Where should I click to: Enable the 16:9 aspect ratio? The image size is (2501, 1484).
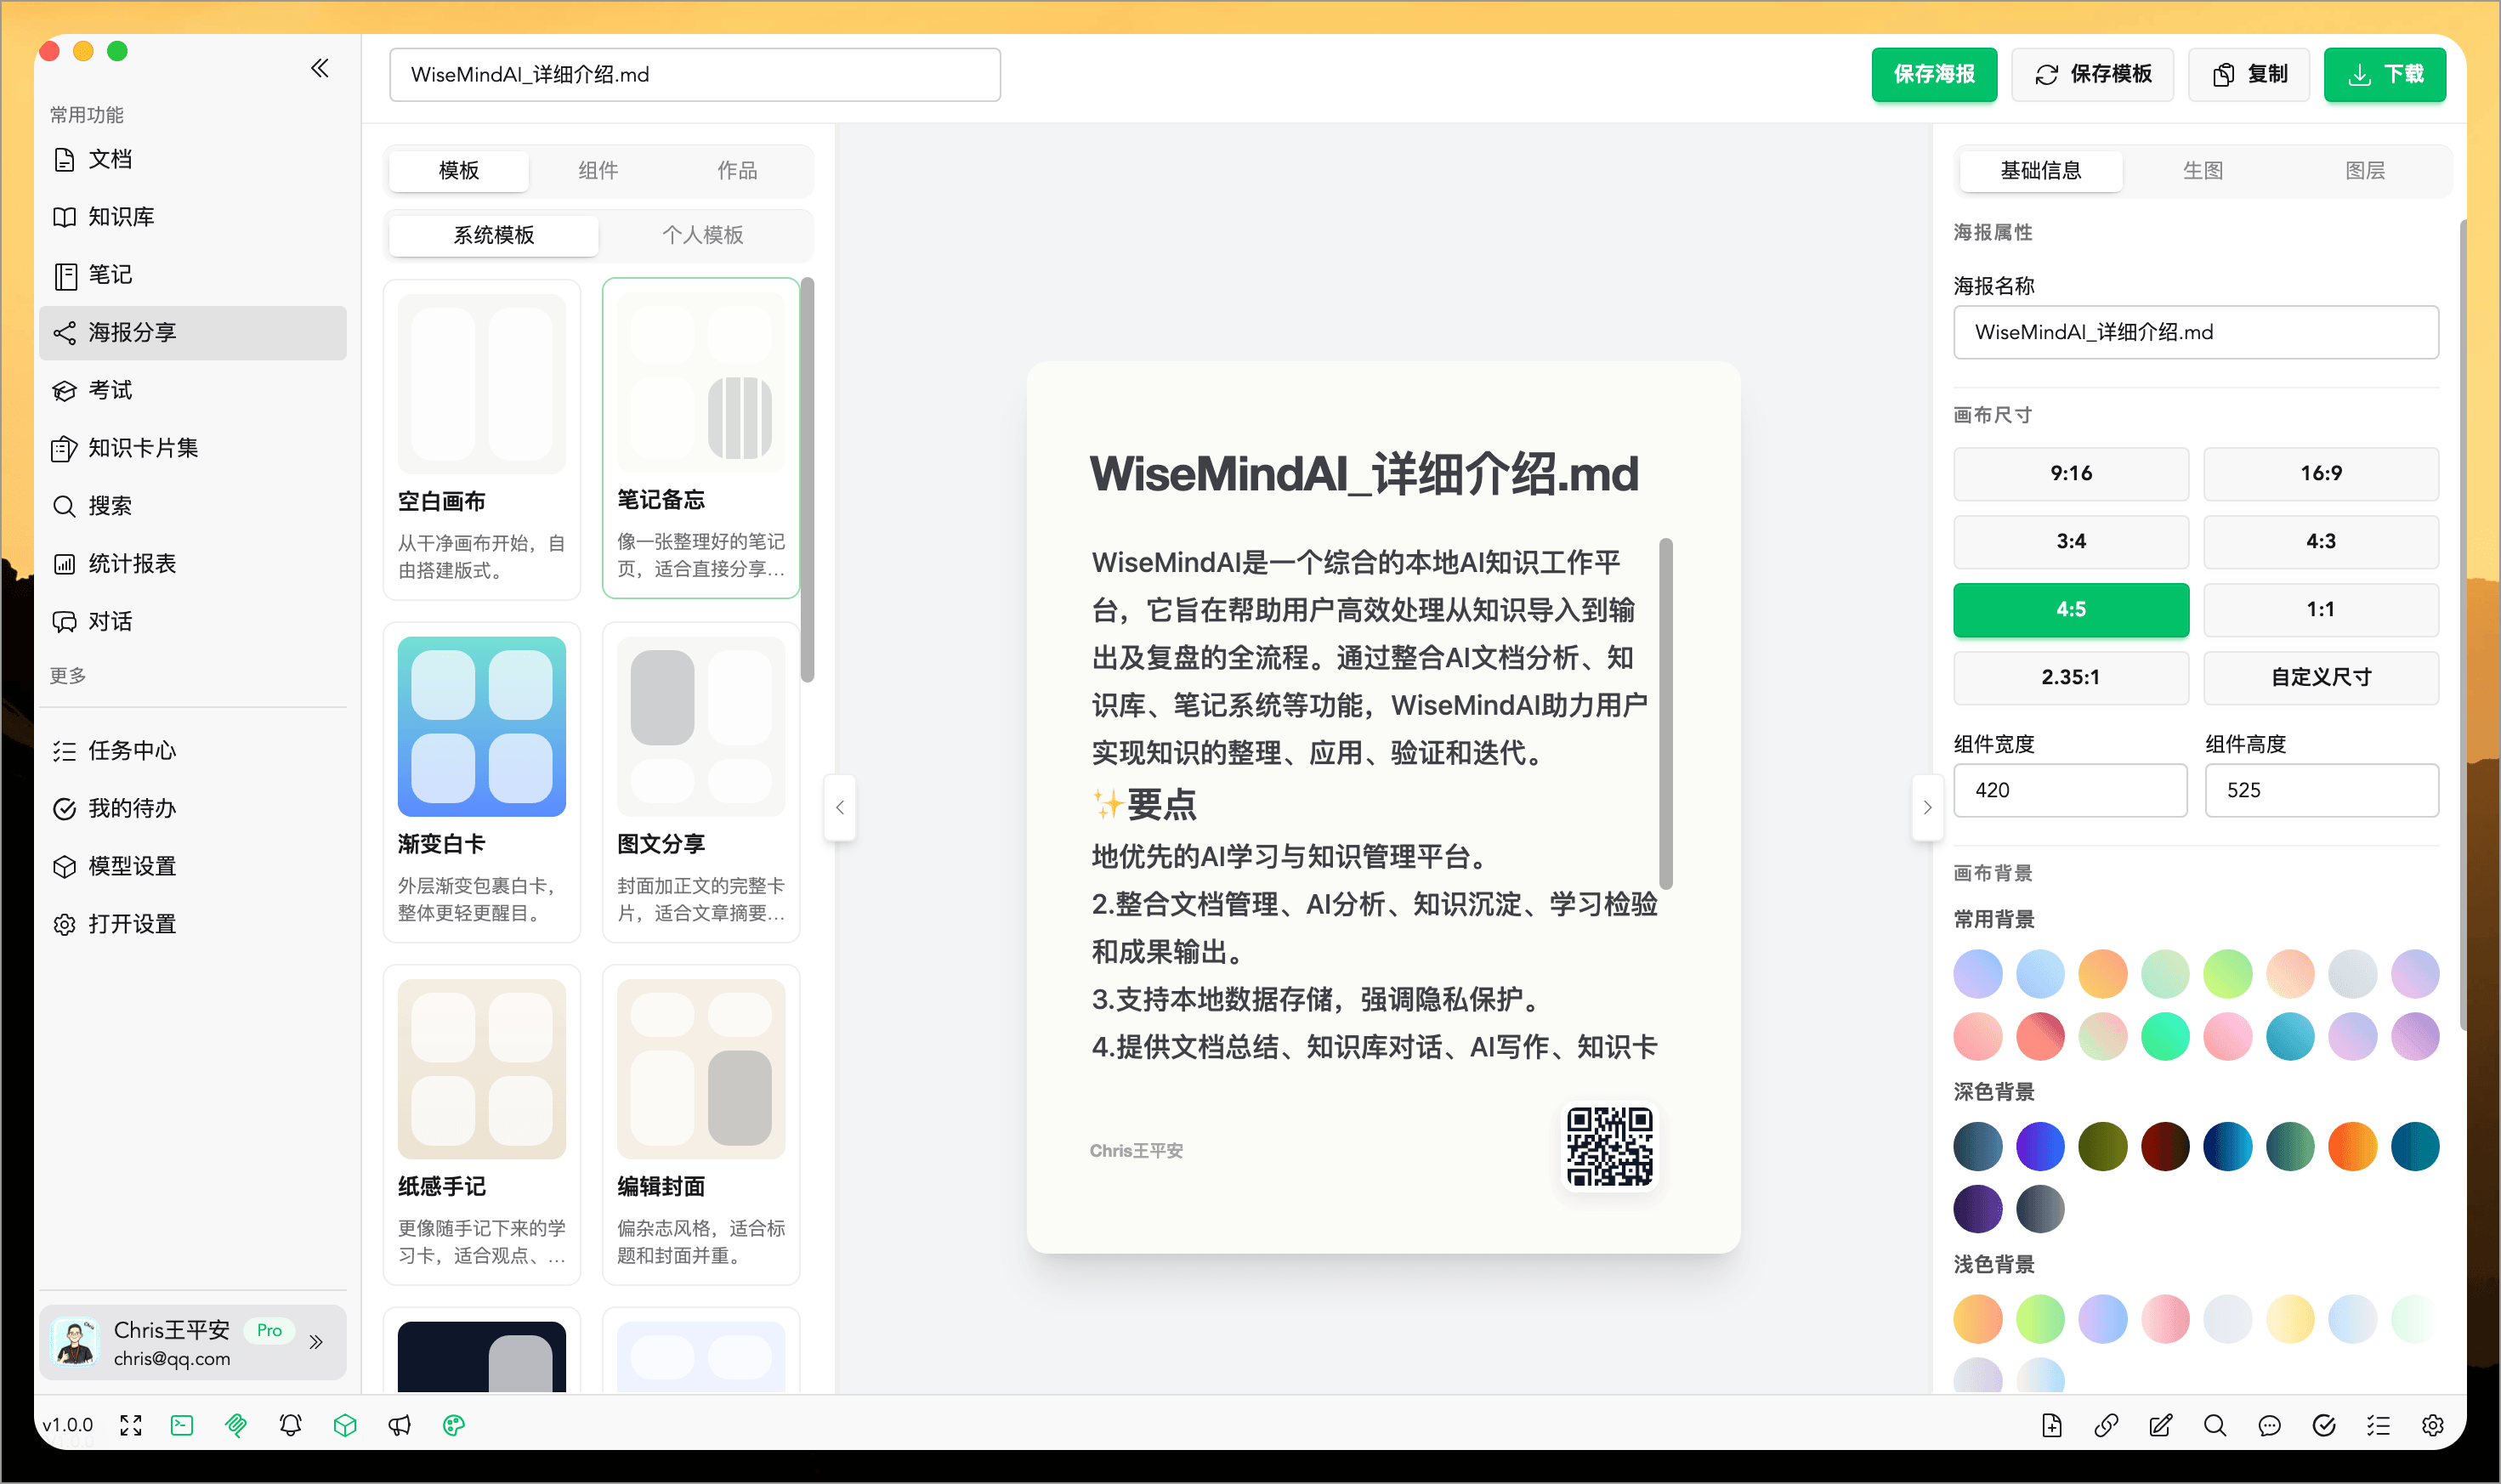click(x=2321, y=473)
